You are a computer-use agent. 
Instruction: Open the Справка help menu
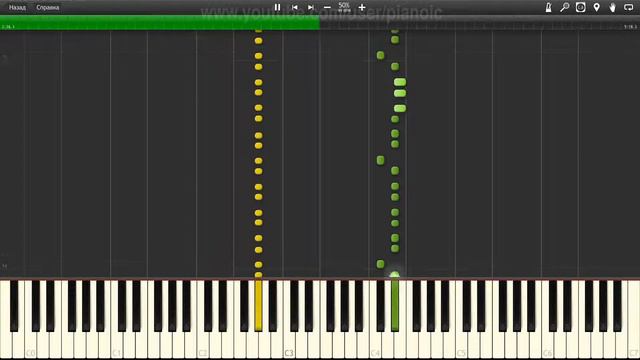pyautogui.click(x=47, y=7)
